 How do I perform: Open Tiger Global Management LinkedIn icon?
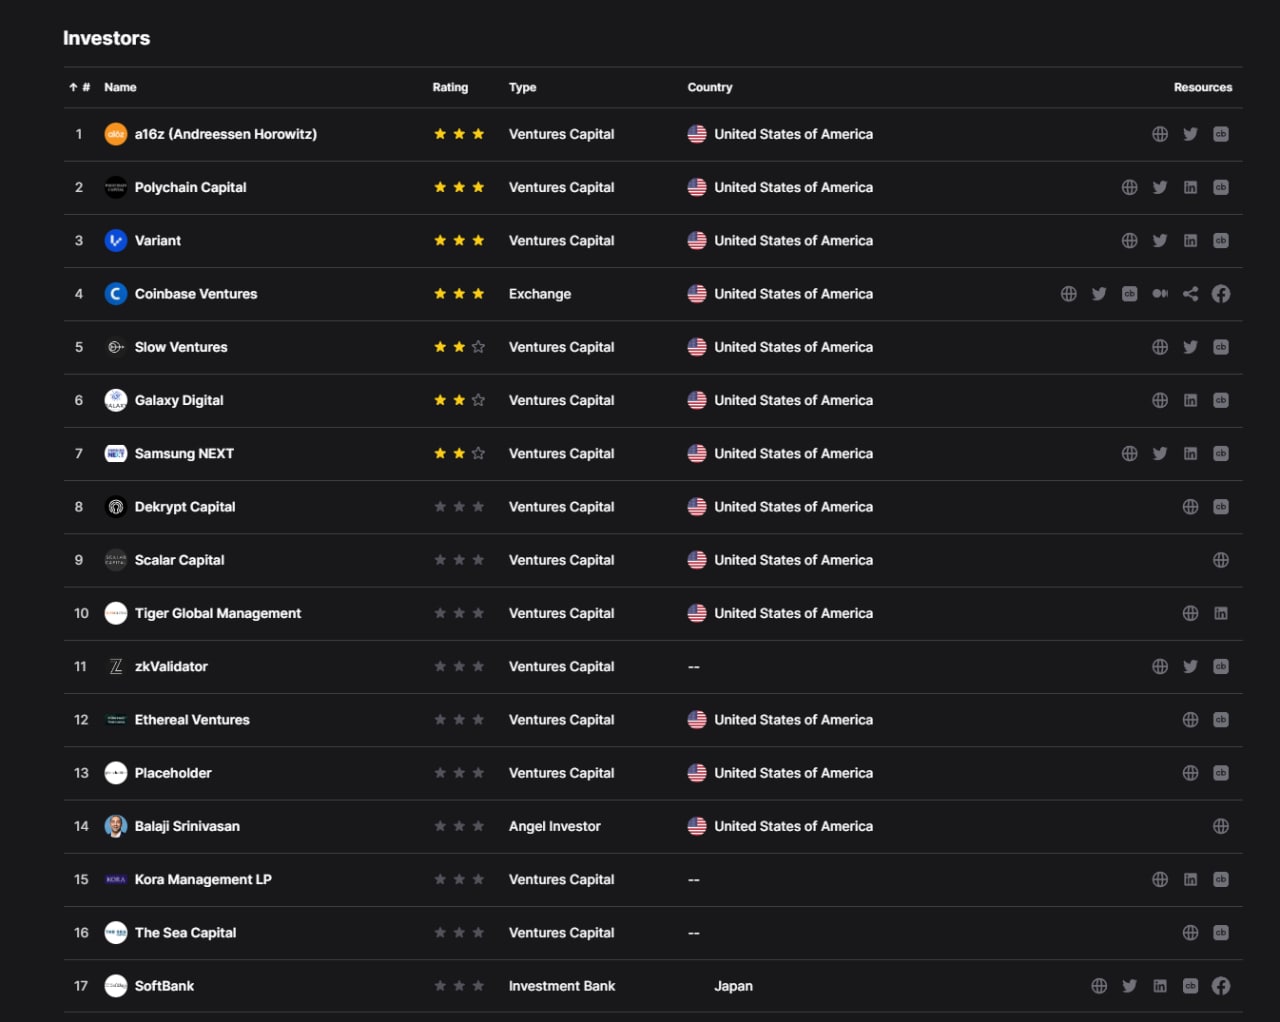pos(1221,613)
